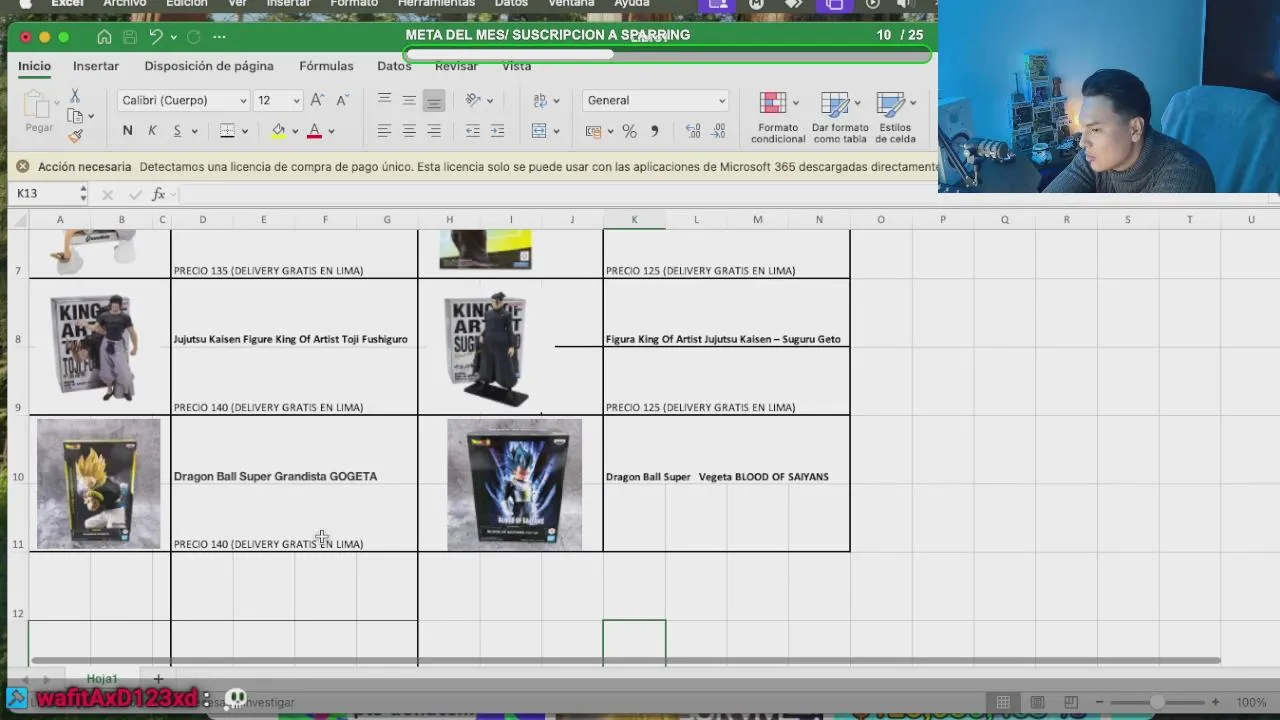Open the Calibri (Cuerpo) font dropdown
Screen dimensions: 1280x720
point(242,101)
